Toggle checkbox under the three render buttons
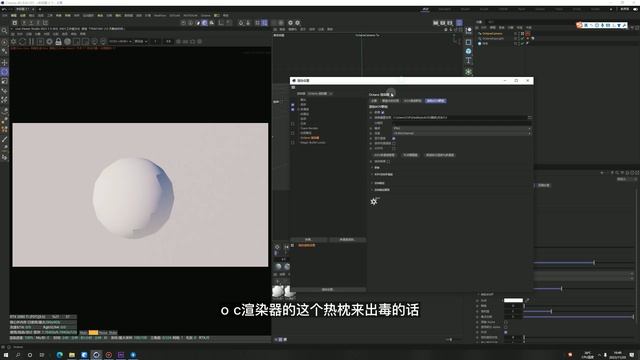640x360 pixels. [x=388, y=162]
